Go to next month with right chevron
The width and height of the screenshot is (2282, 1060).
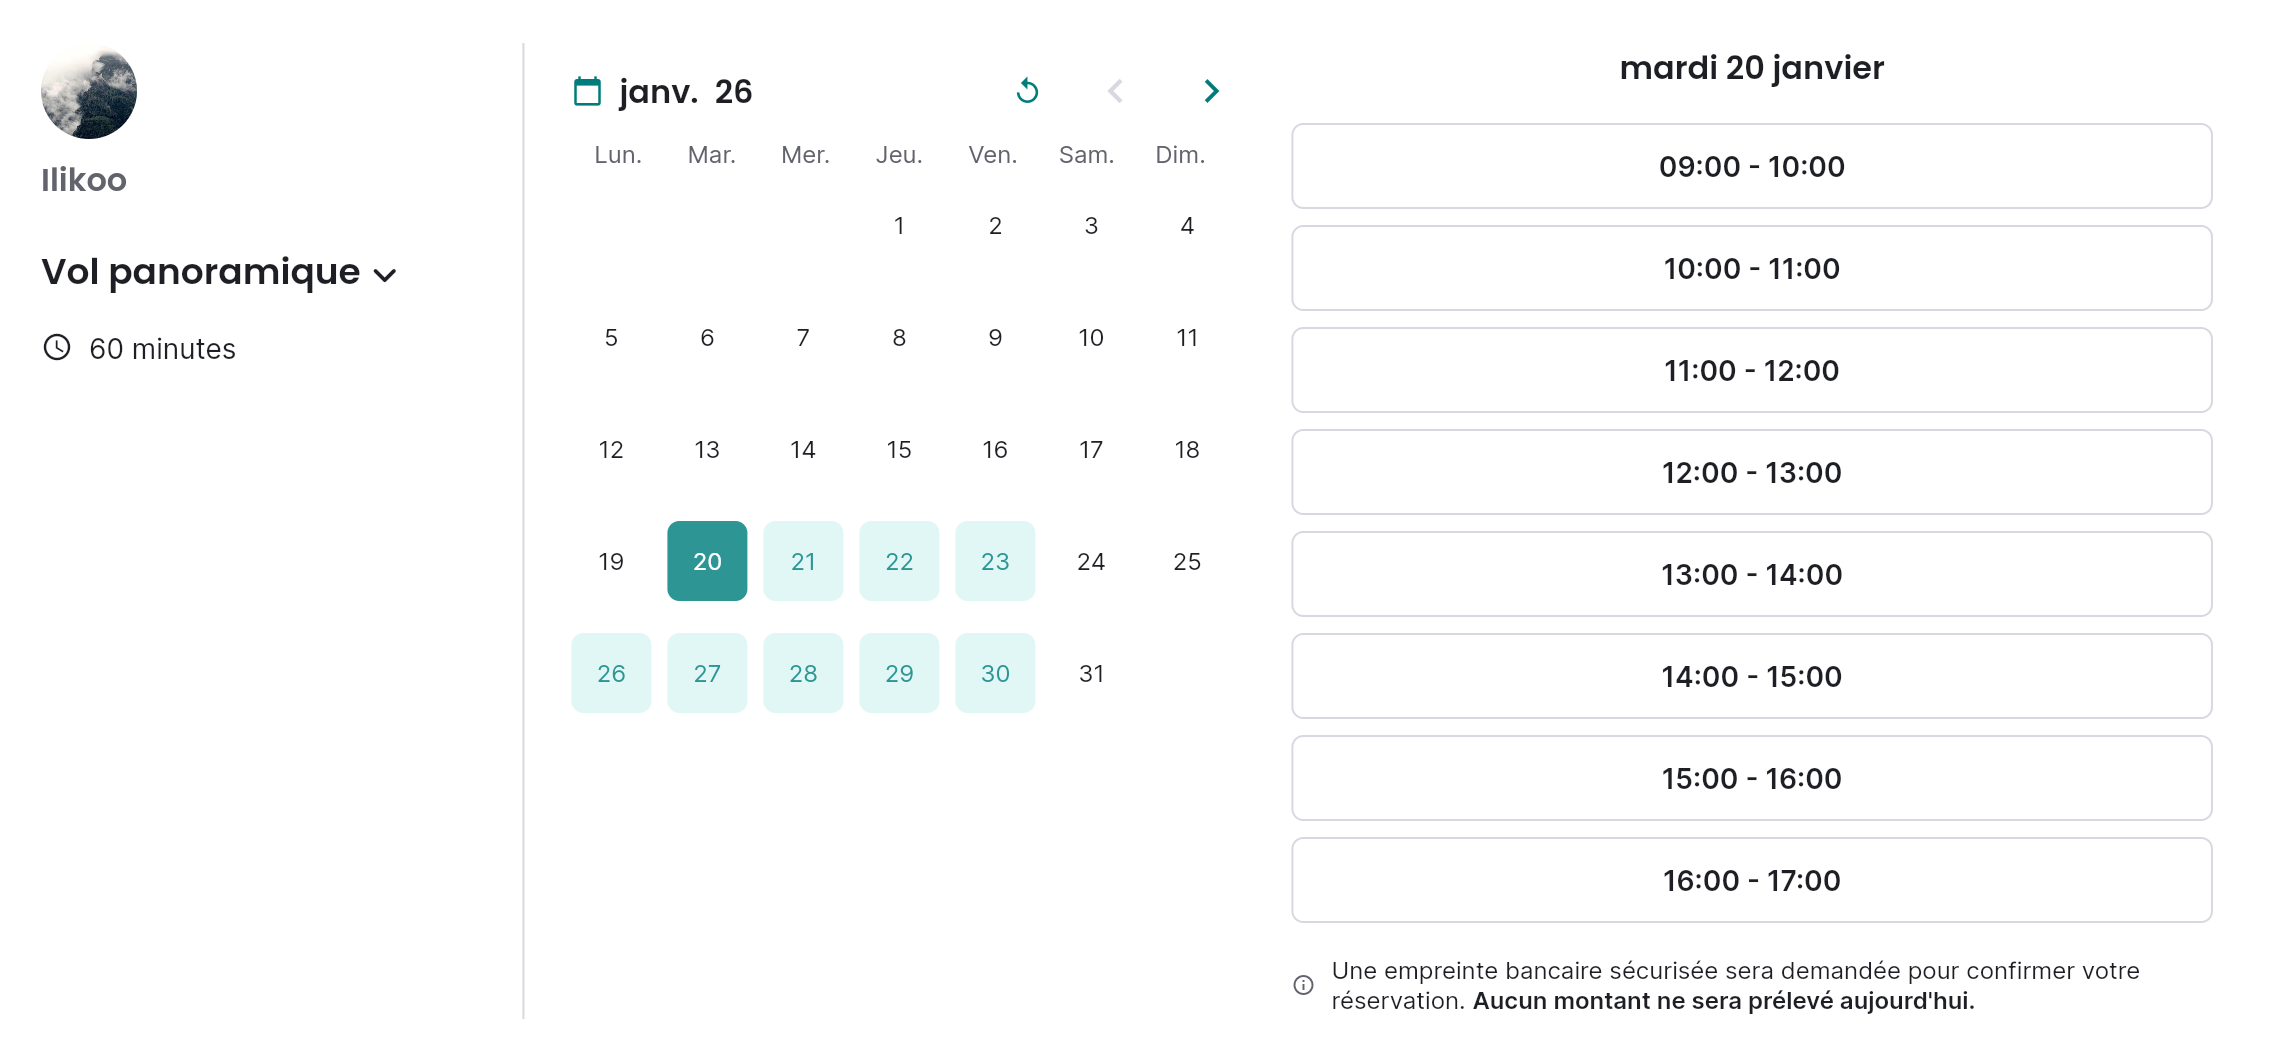(1211, 91)
